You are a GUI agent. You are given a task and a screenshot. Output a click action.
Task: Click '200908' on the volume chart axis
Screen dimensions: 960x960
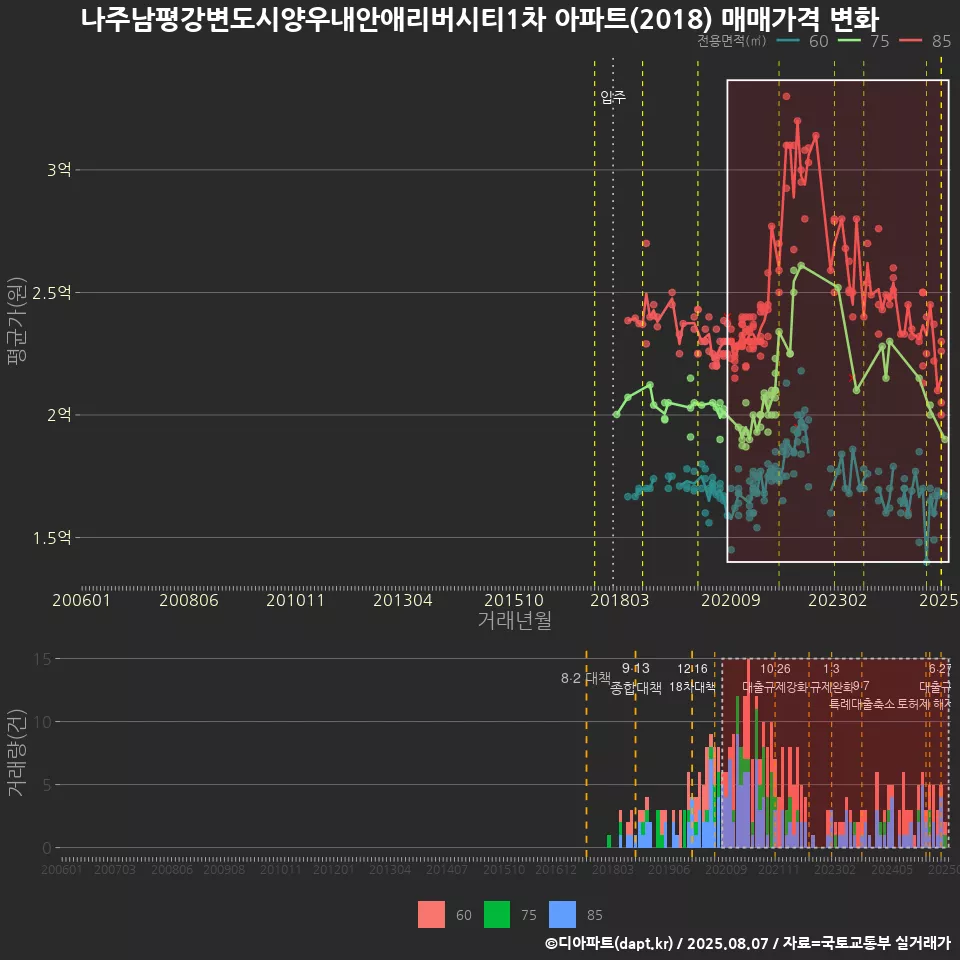[224, 869]
